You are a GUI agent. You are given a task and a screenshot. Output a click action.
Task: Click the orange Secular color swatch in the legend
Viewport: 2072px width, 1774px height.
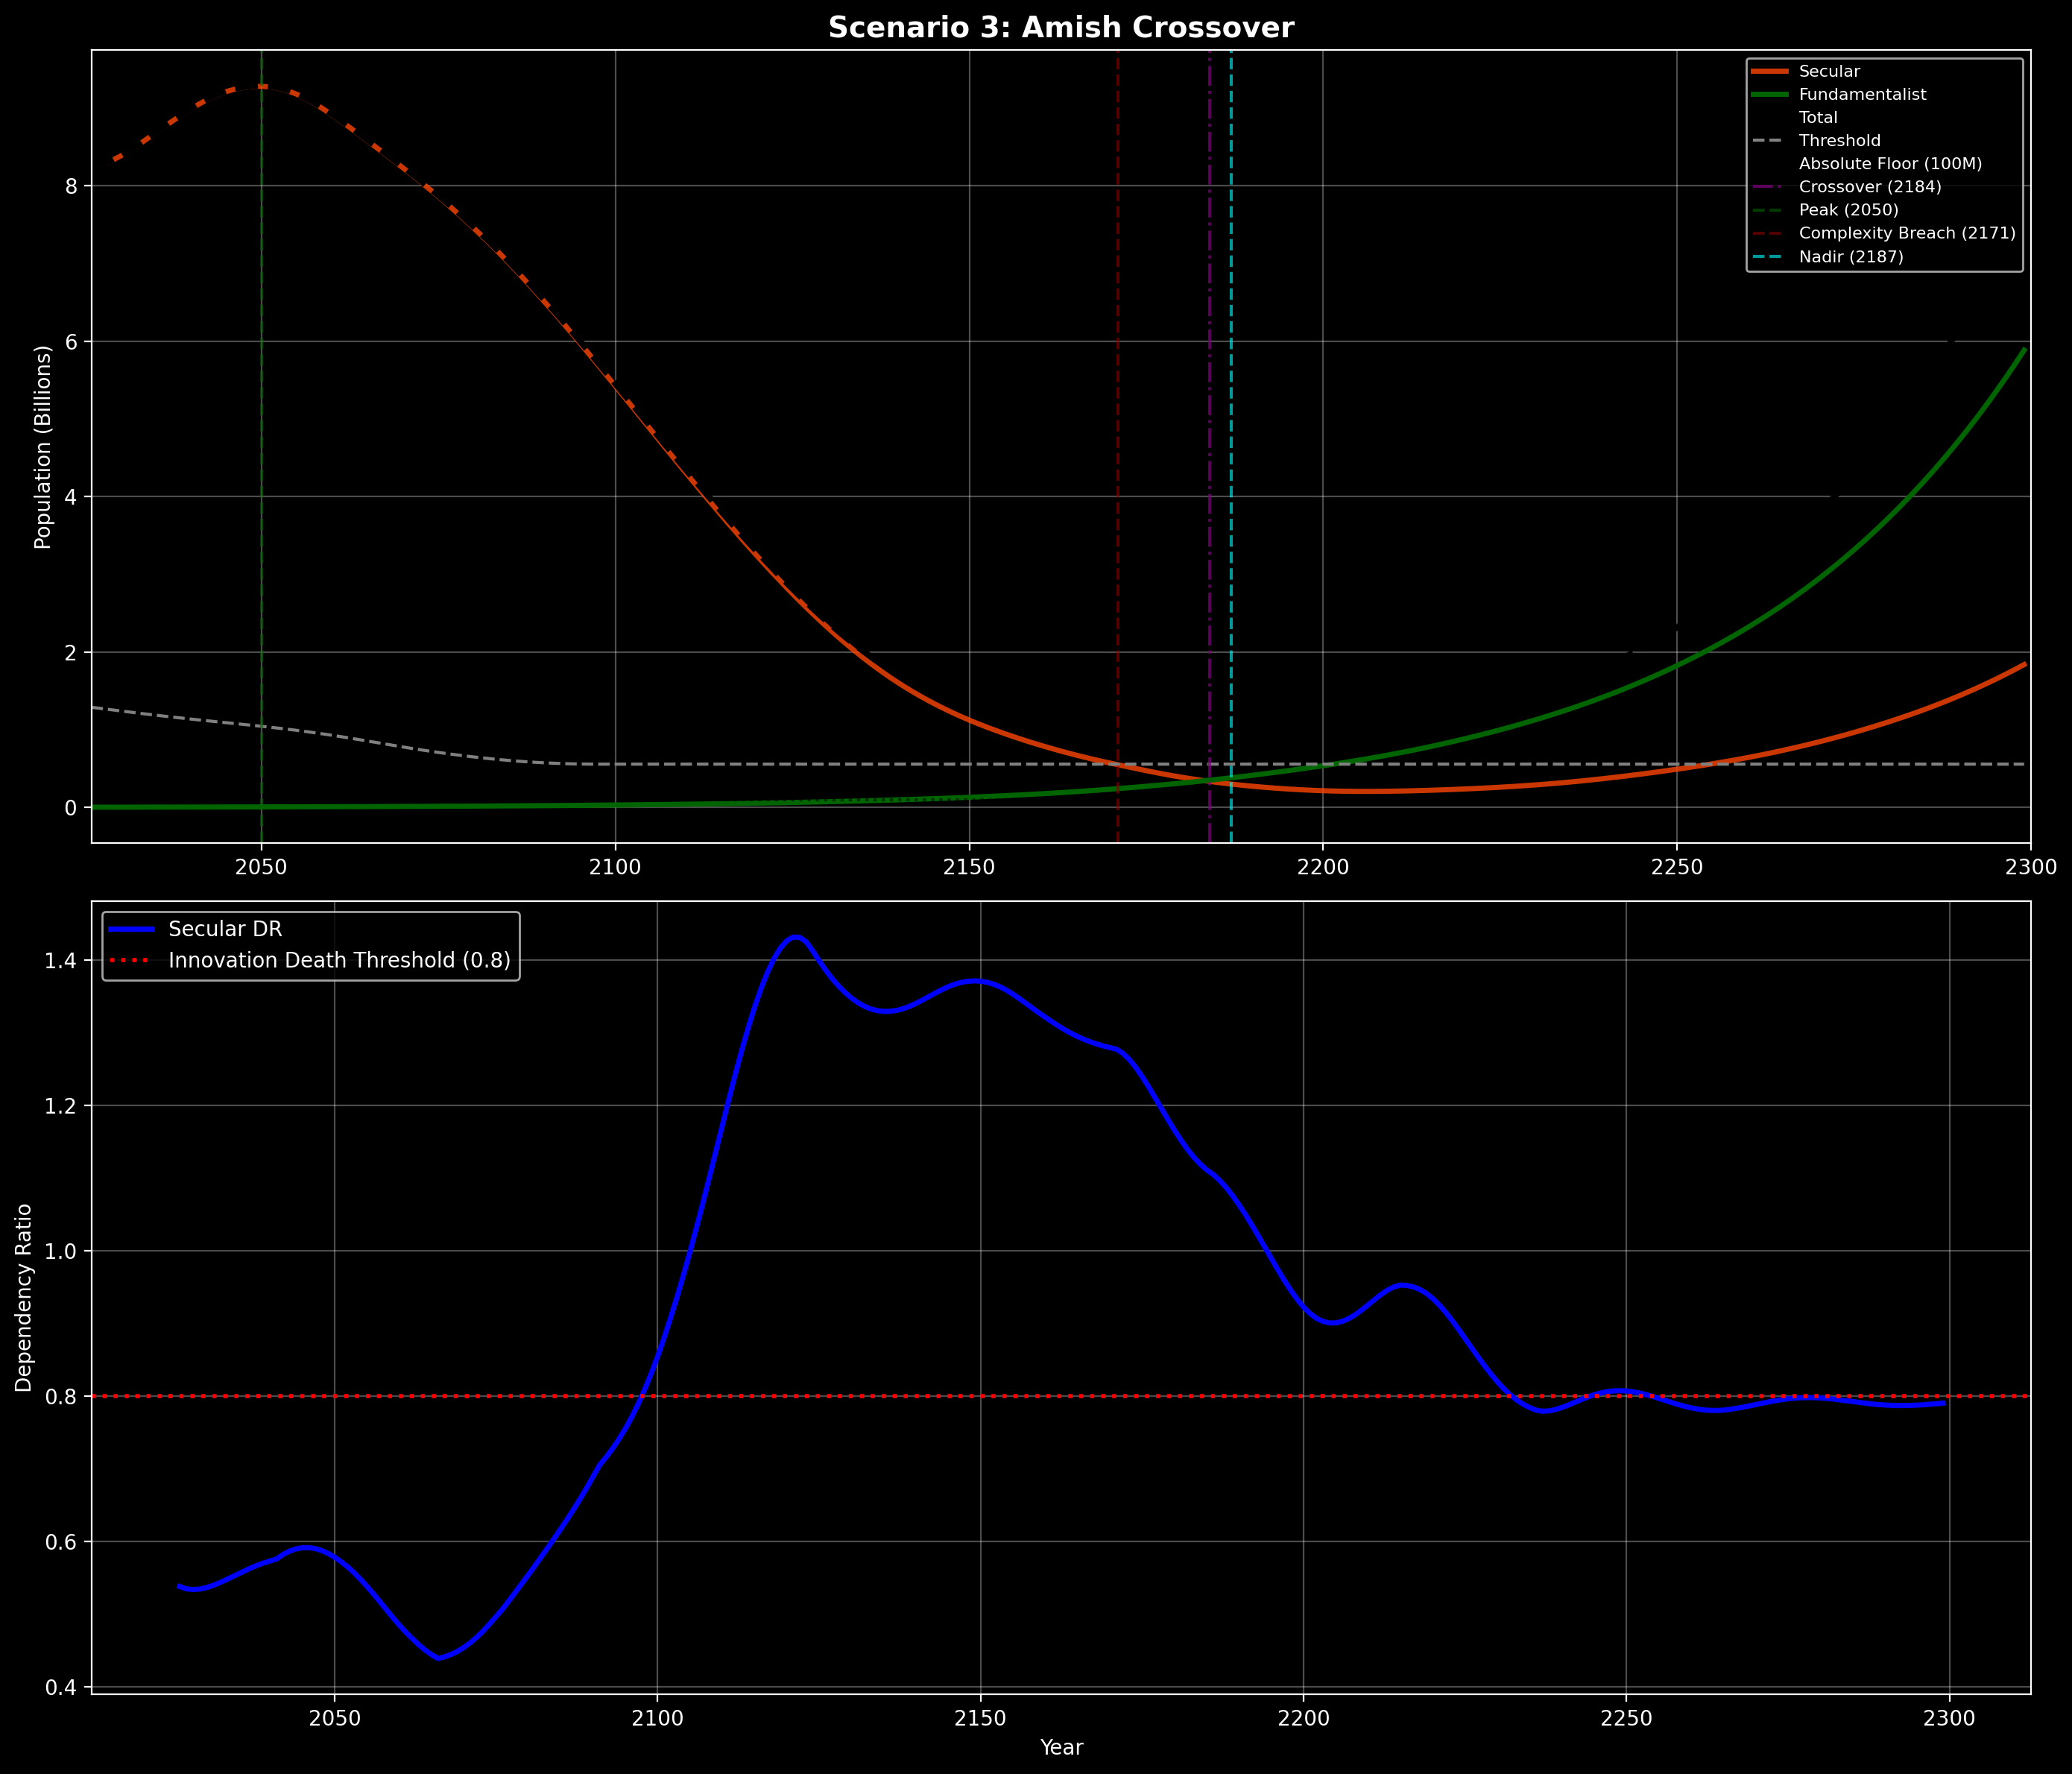coord(1769,72)
